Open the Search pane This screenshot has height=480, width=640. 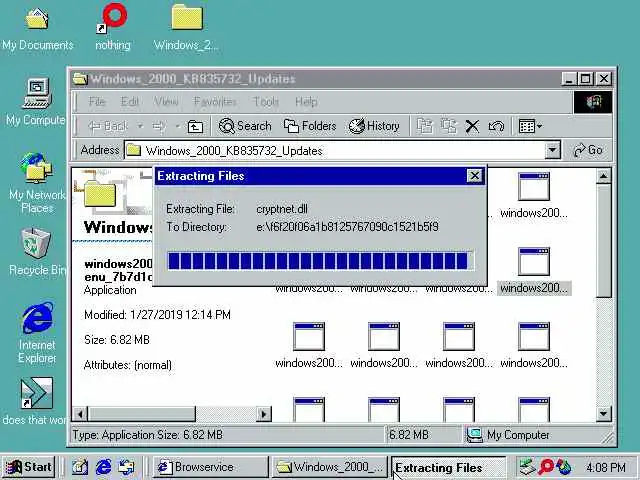tap(245, 126)
